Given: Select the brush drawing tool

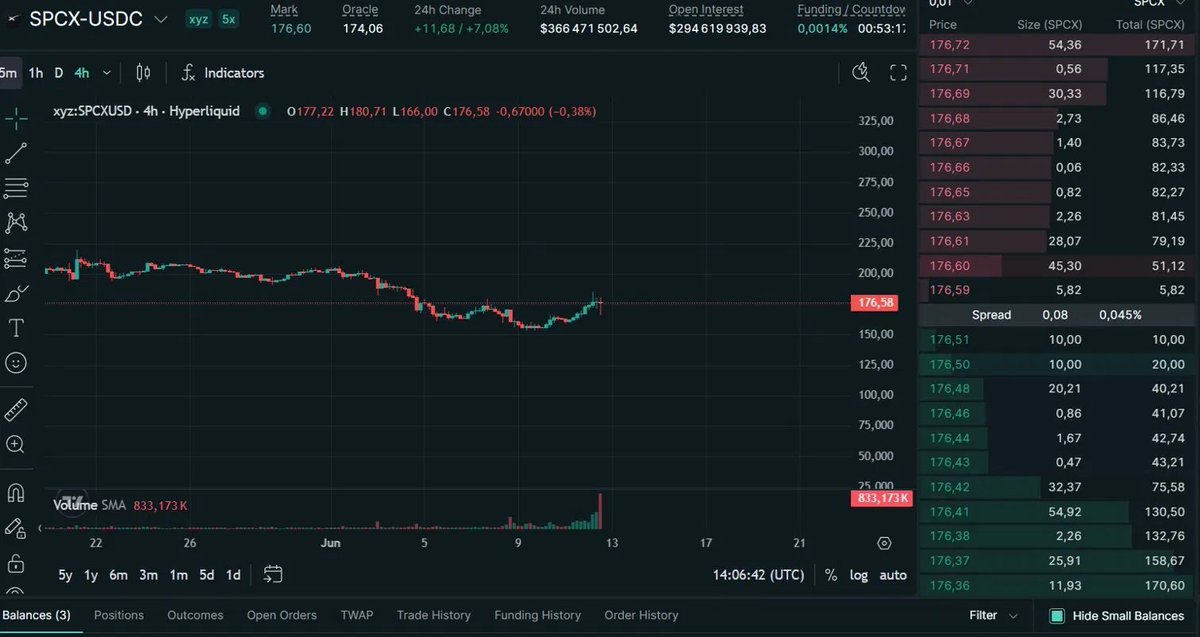Looking at the screenshot, I should point(16,293).
